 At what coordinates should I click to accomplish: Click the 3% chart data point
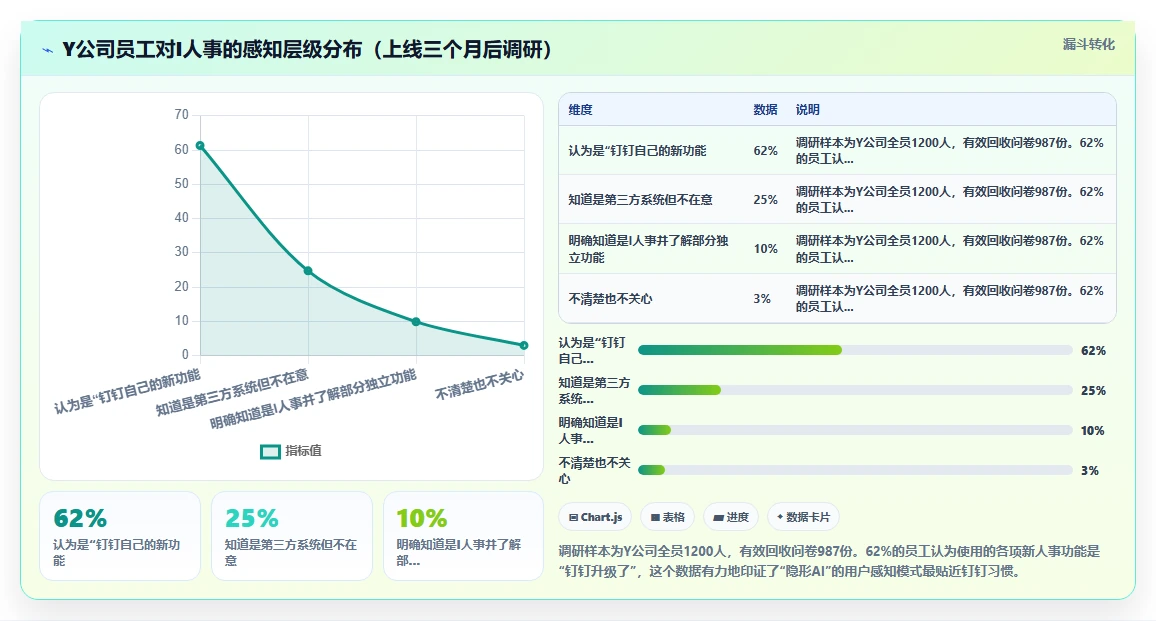pos(524,345)
